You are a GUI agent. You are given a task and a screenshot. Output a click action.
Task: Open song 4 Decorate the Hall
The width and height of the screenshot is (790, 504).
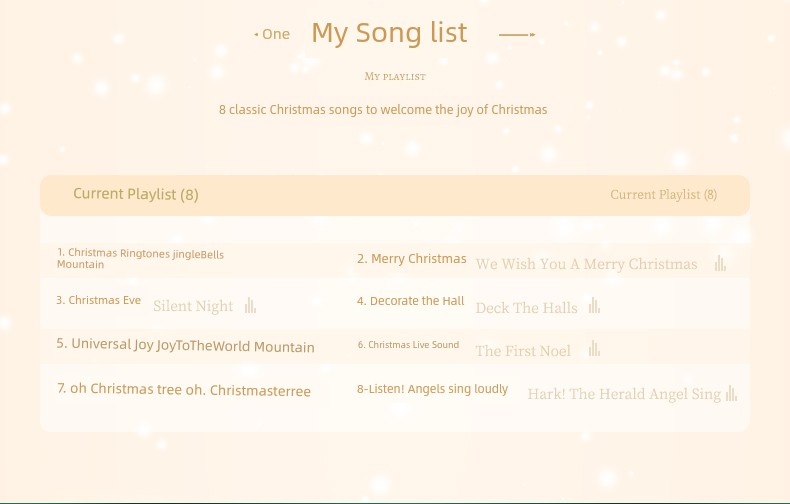point(411,301)
